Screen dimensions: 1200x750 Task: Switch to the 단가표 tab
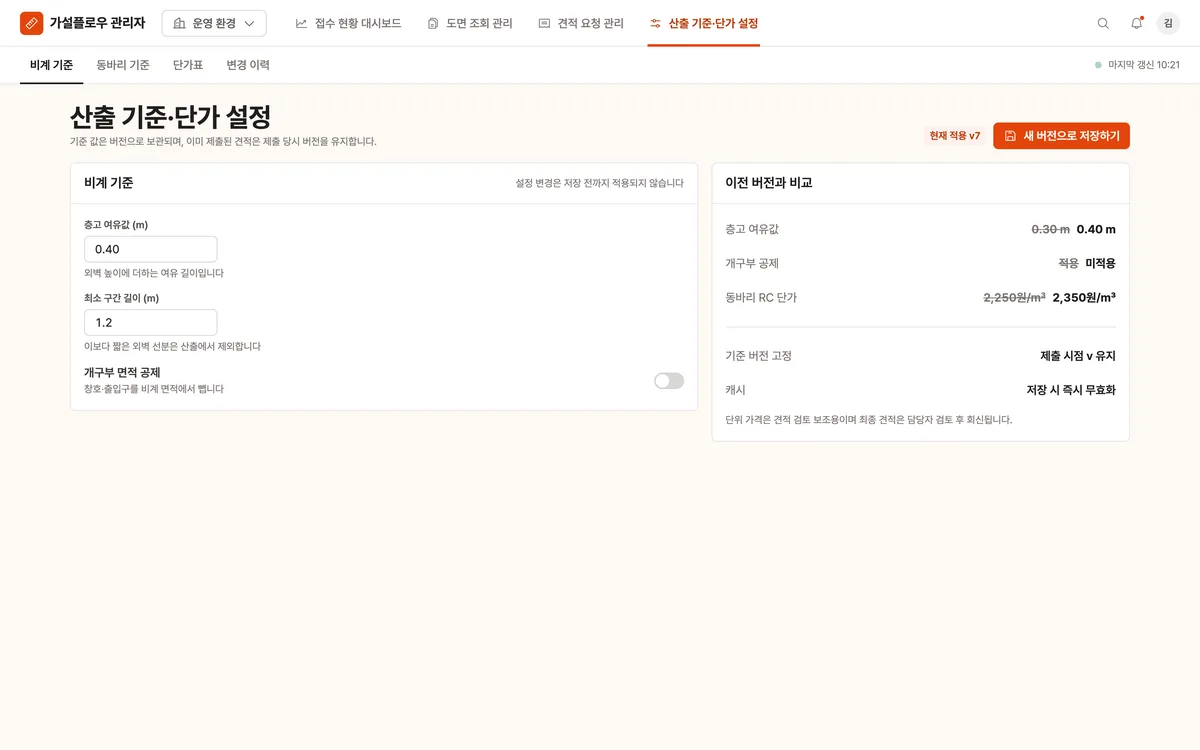(x=188, y=65)
